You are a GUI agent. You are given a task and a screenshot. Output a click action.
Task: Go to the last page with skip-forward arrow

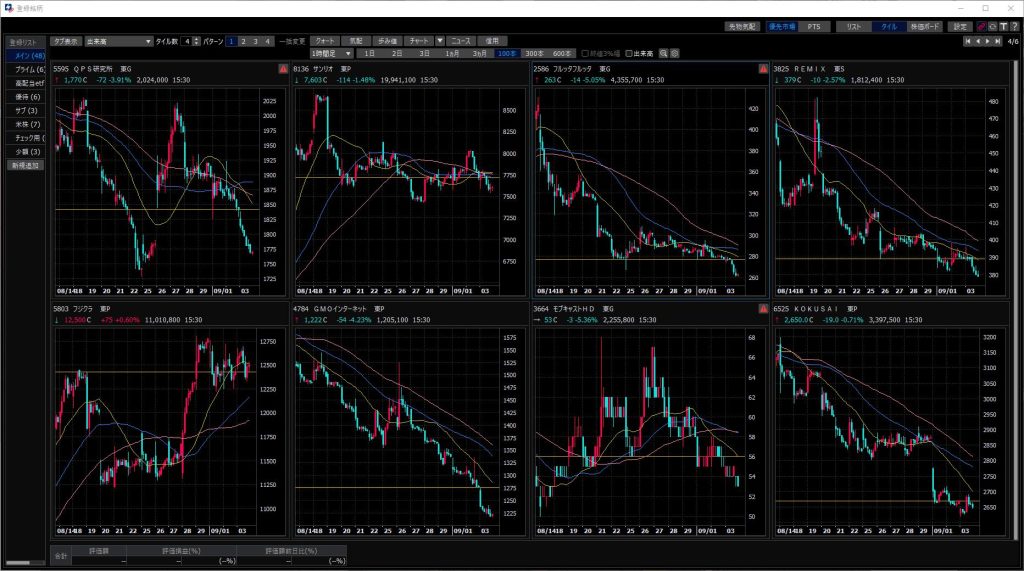pyautogui.click(x=998, y=41)
